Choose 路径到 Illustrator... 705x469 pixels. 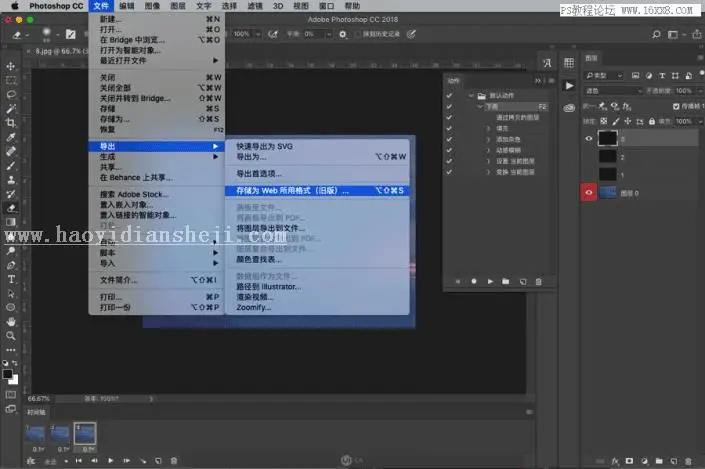(x=317, y=286)
